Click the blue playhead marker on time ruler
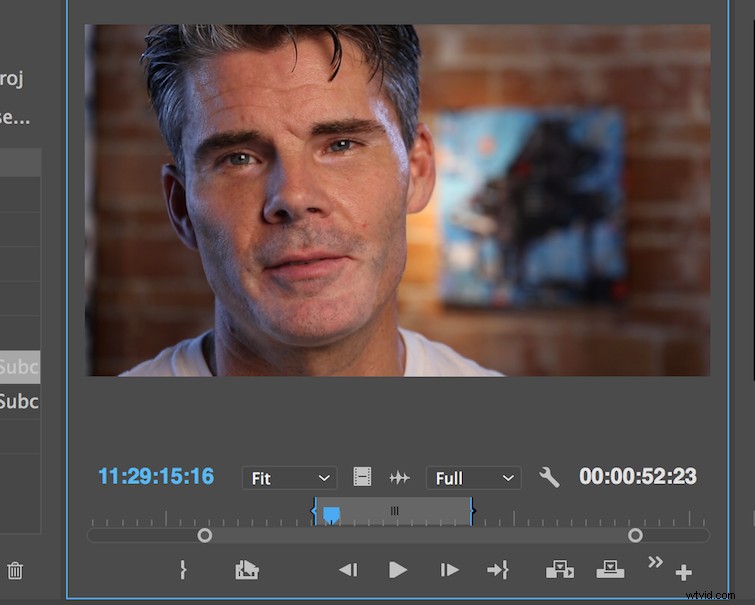This screenshot has height=605, width=755. (x=331, y=515)
